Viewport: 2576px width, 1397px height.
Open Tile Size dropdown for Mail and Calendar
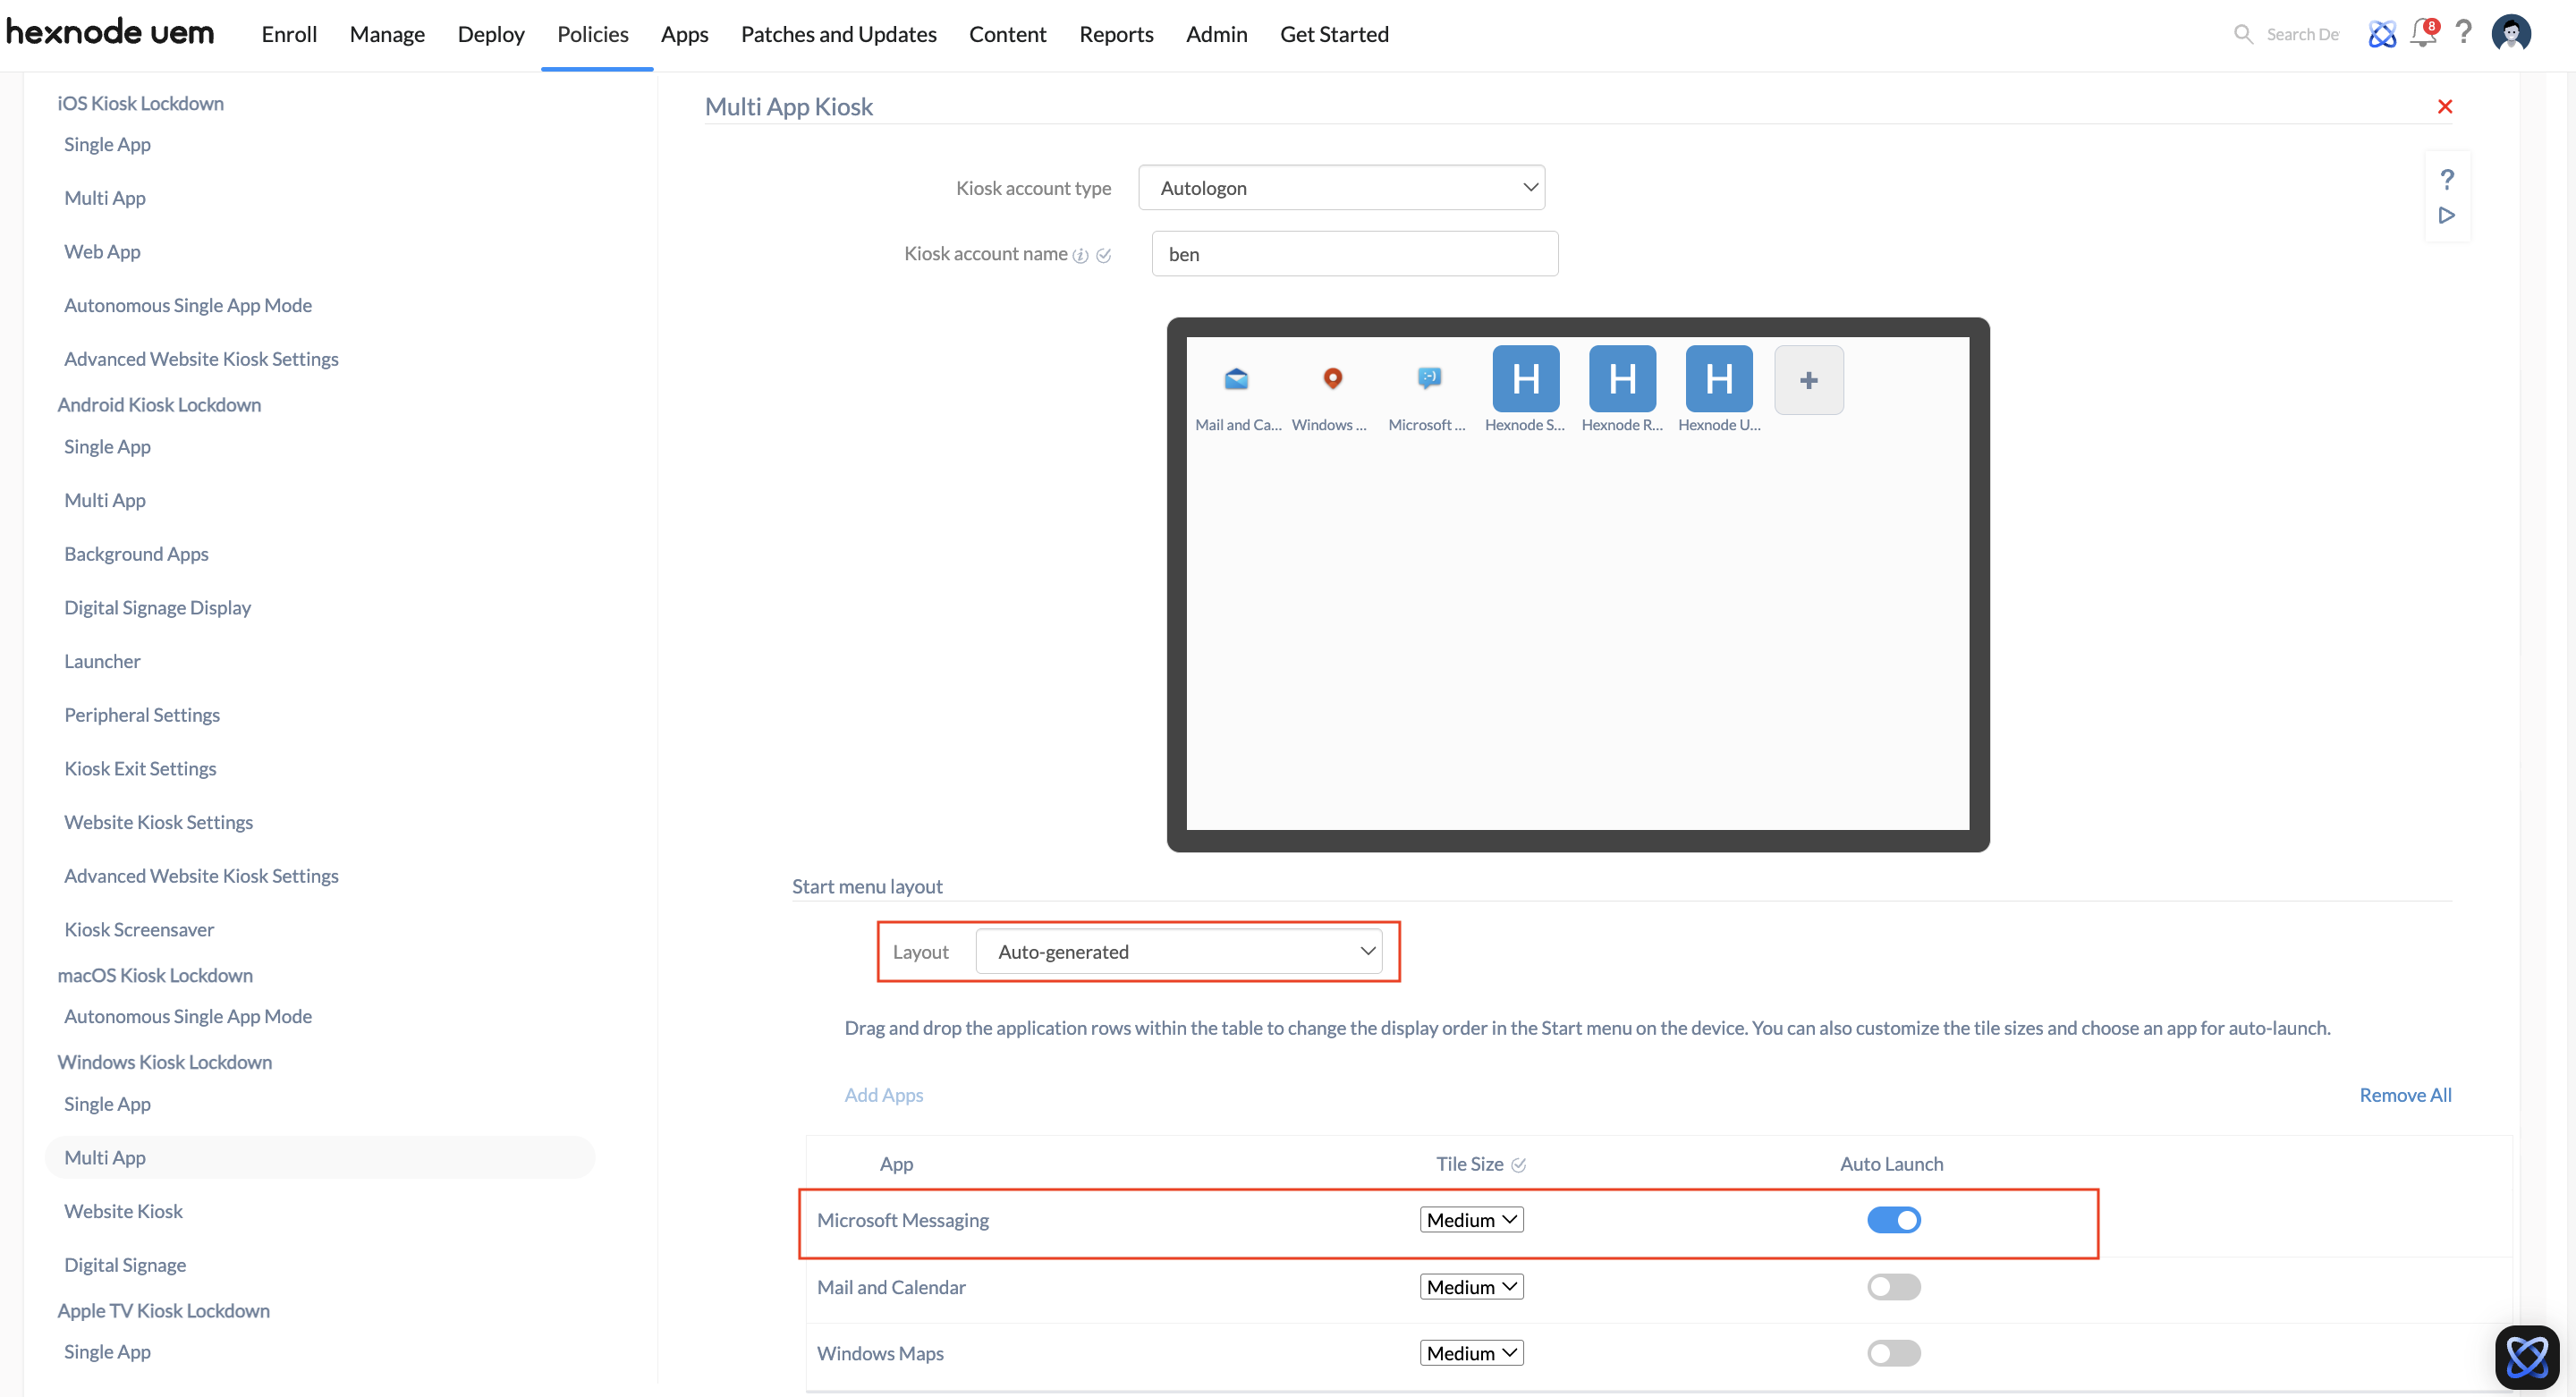(1471, 1287)
